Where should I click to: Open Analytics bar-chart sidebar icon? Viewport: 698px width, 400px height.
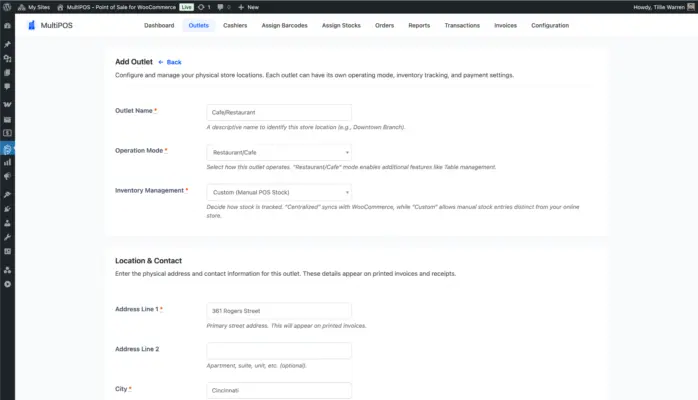(x=7, y=162)
